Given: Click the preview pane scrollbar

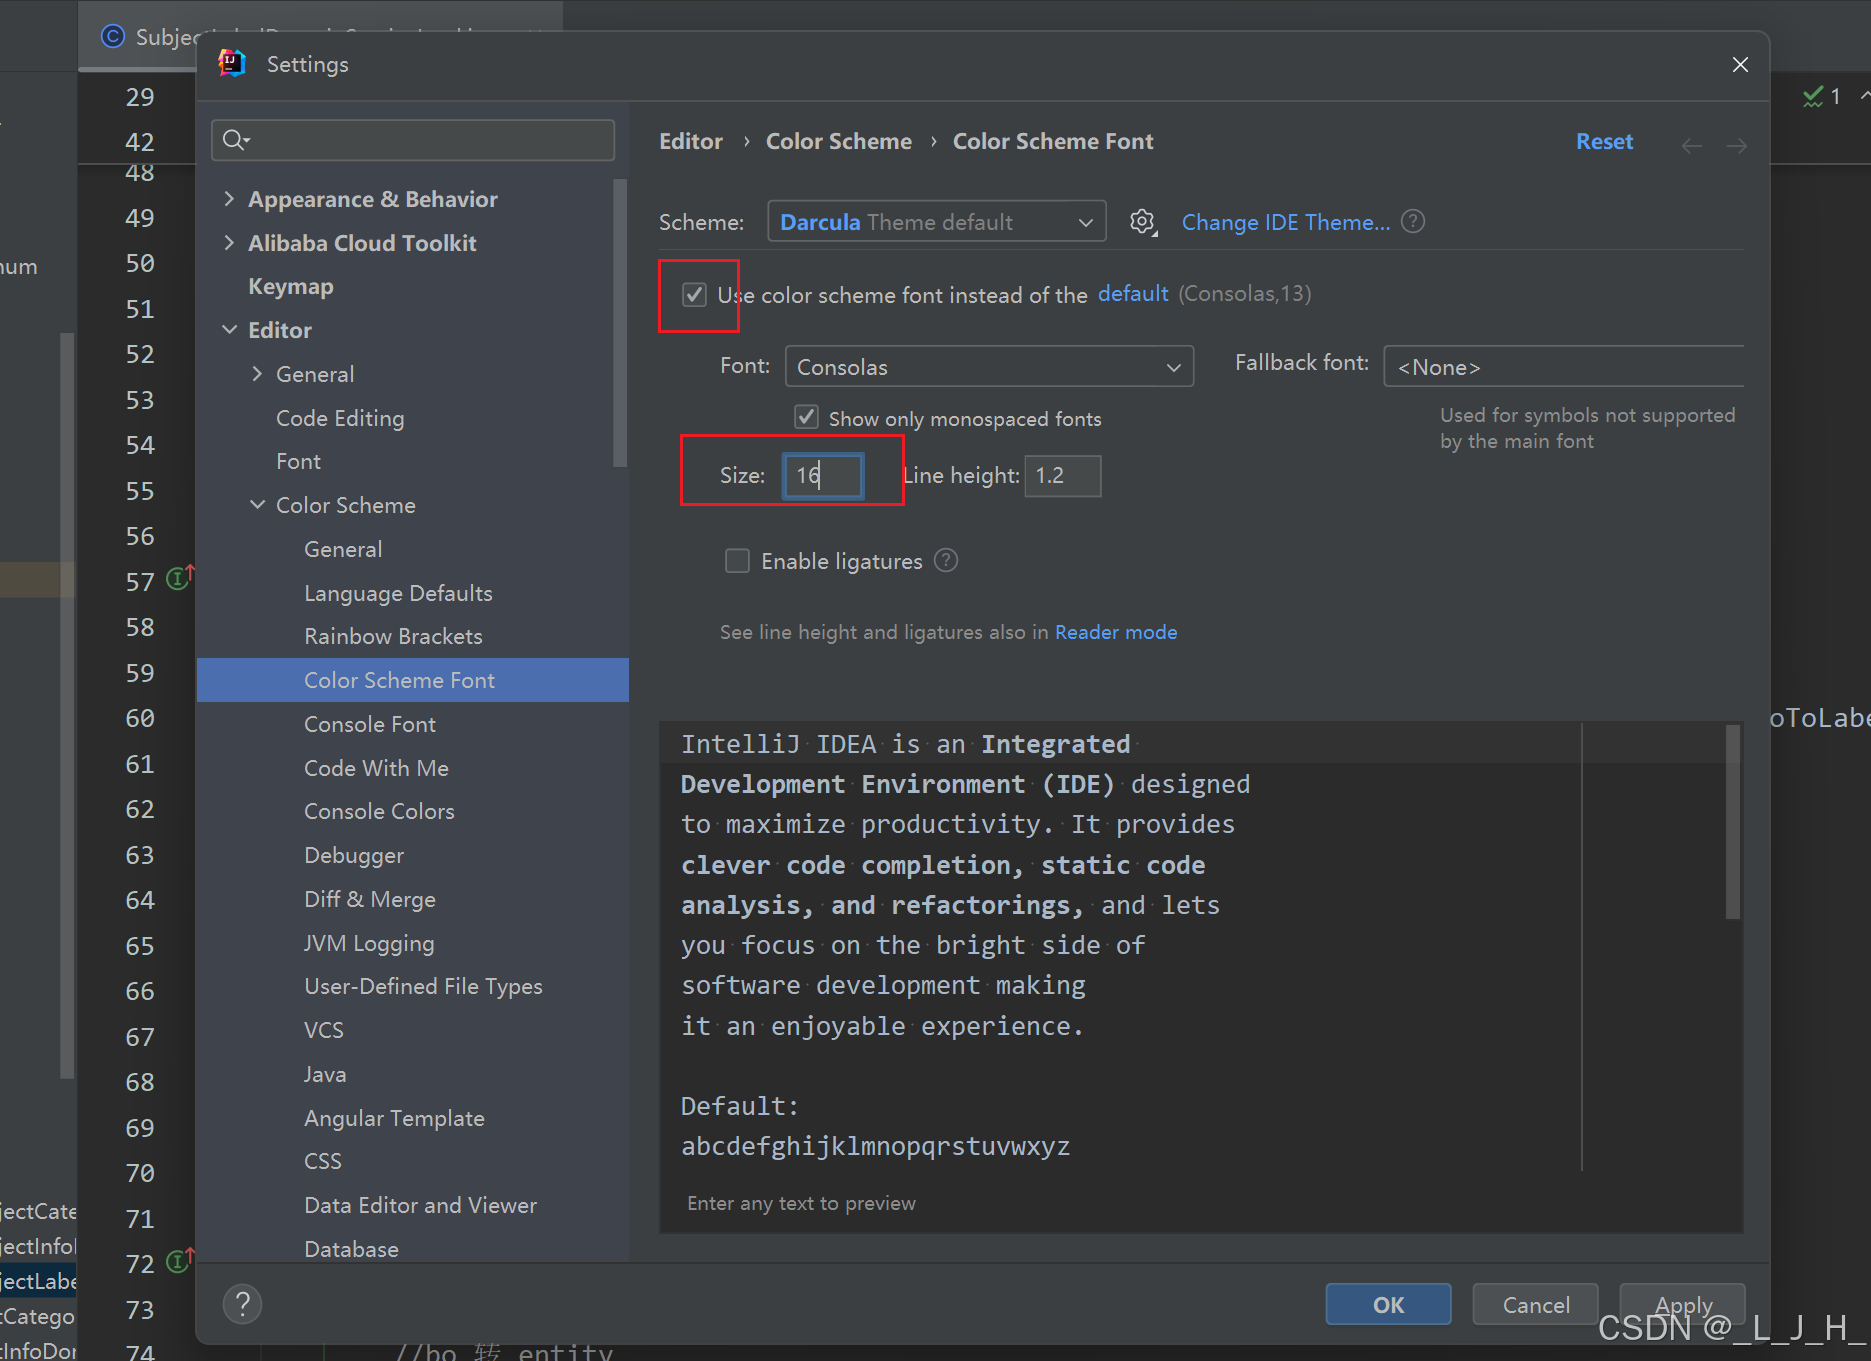Looking at the screenshot, I should coord(1733,822).
